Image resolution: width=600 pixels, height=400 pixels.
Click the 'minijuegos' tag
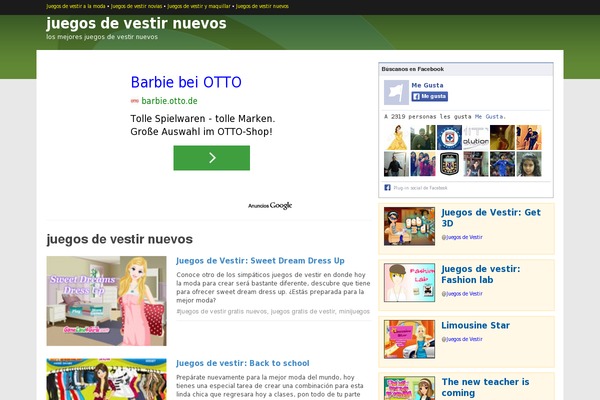click(354, 312)
